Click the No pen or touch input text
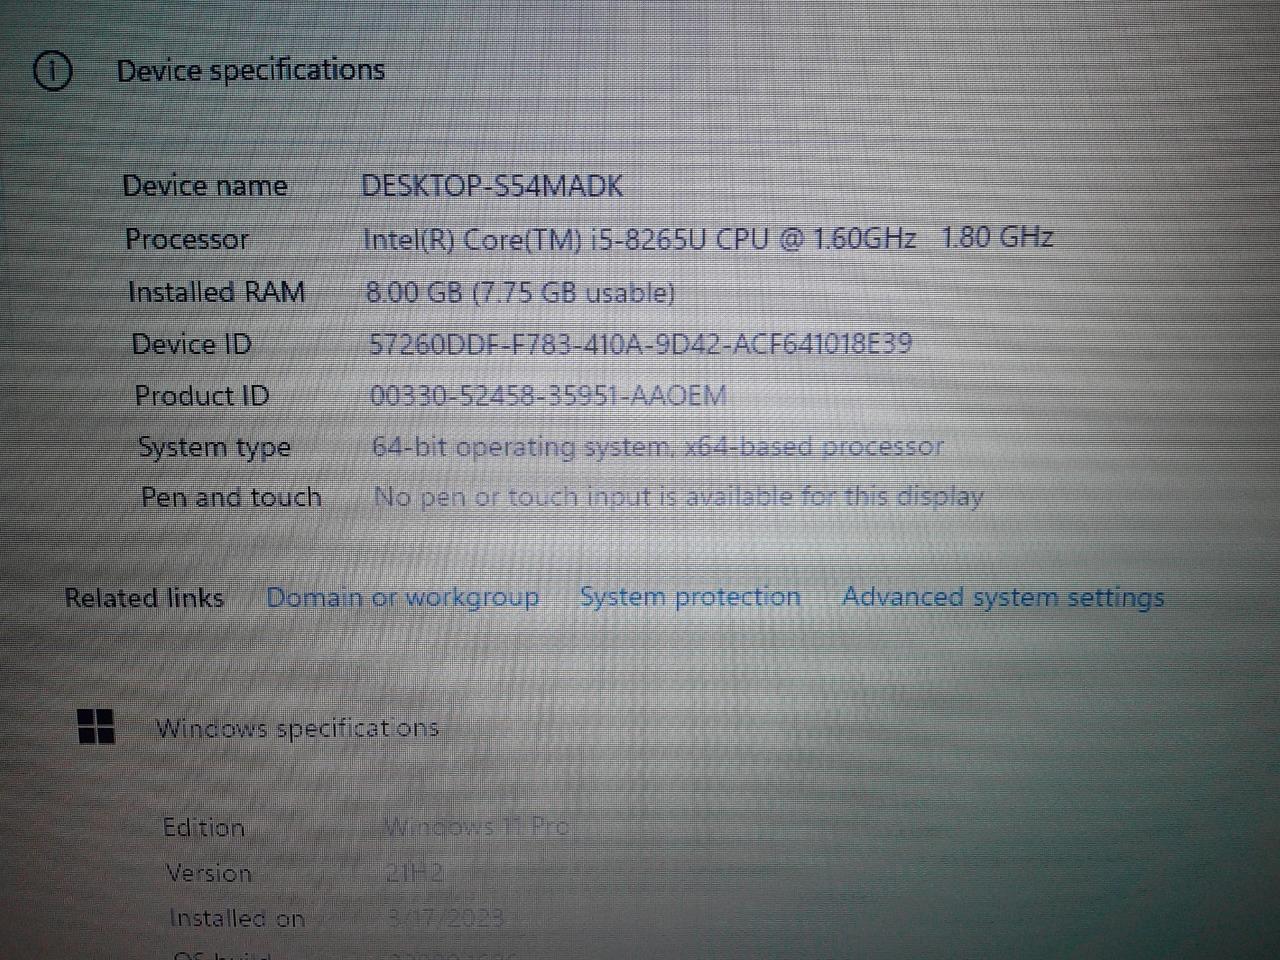This screenshot has width=1280, height=960. [x=678, y=497]
